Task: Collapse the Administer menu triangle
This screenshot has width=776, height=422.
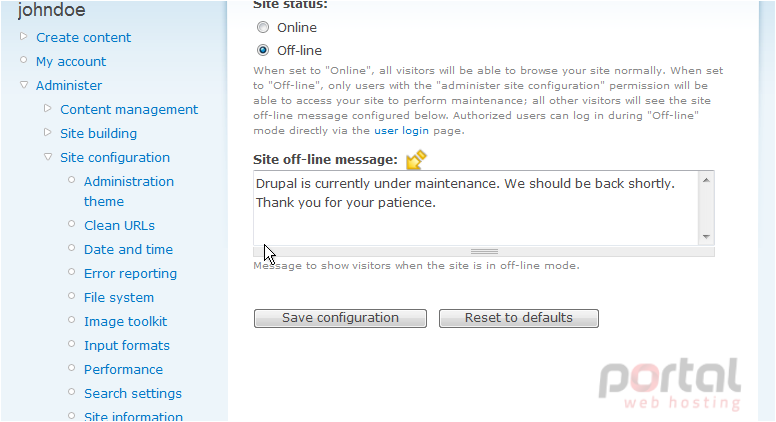Action: click(x=24, y=85)
